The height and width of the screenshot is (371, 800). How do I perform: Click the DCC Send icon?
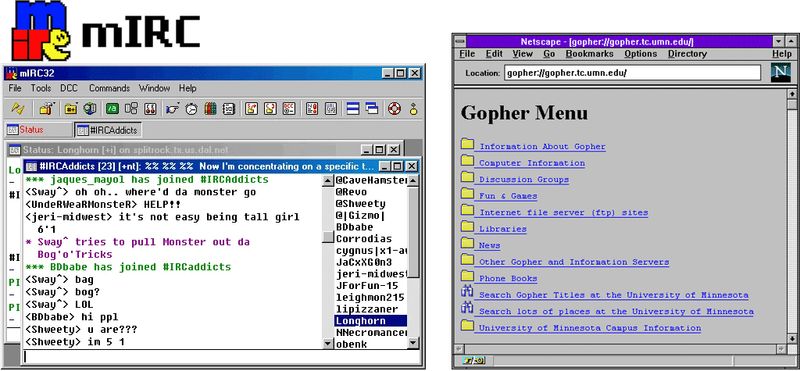251,108
